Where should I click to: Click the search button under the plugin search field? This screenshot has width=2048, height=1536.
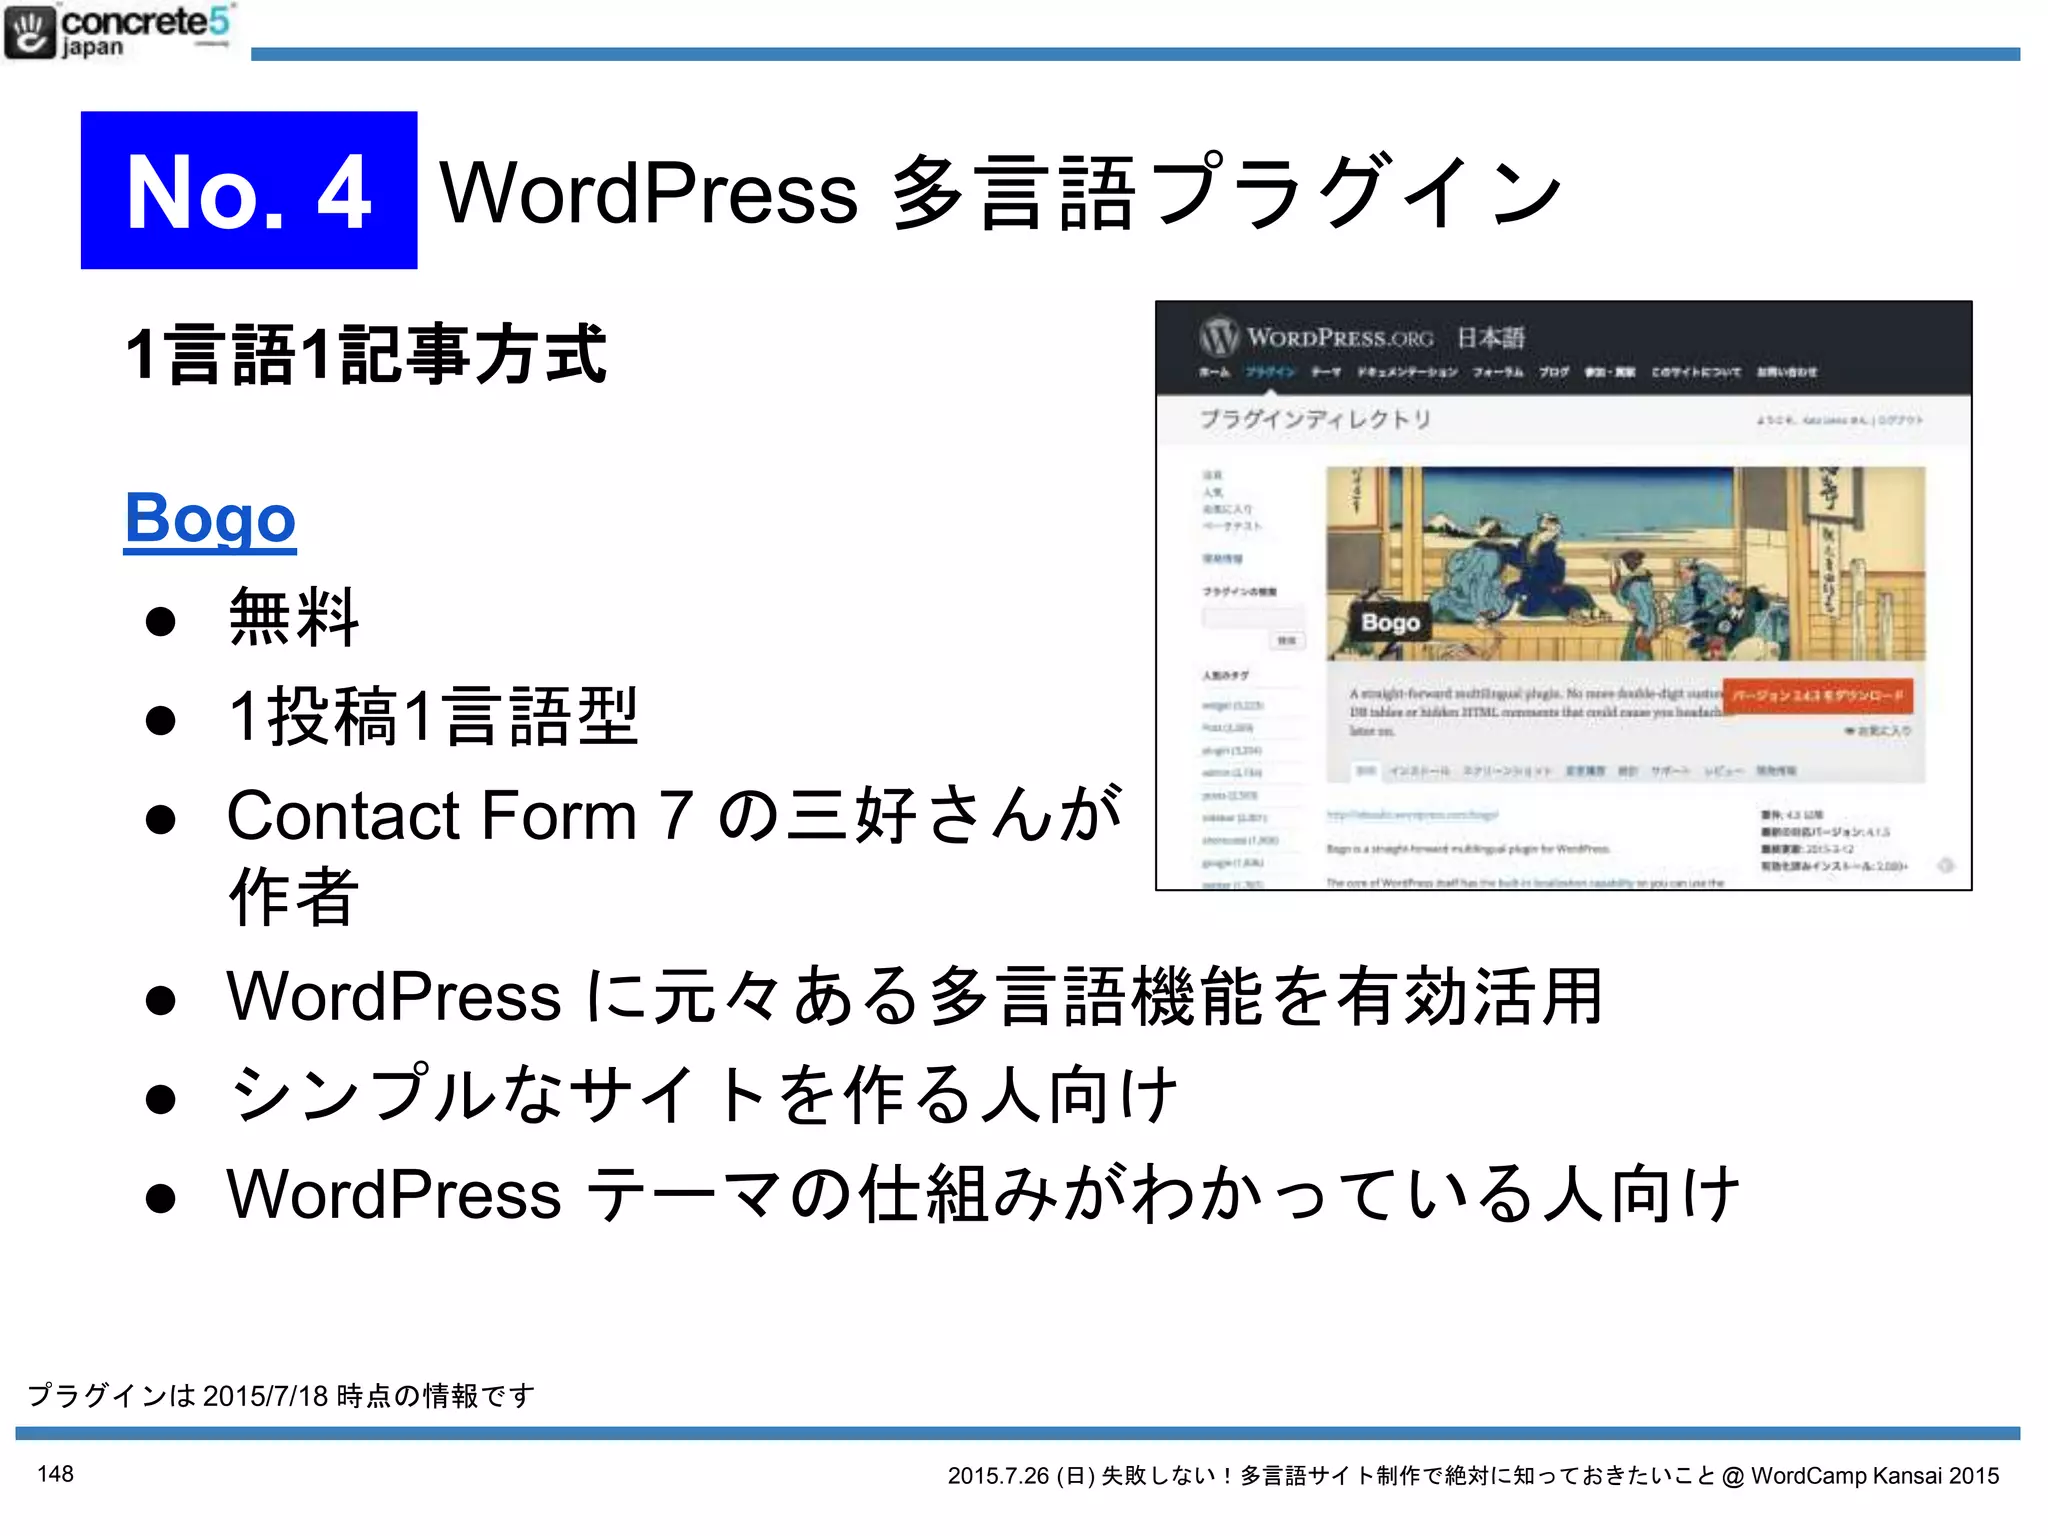coord(1287,640)
